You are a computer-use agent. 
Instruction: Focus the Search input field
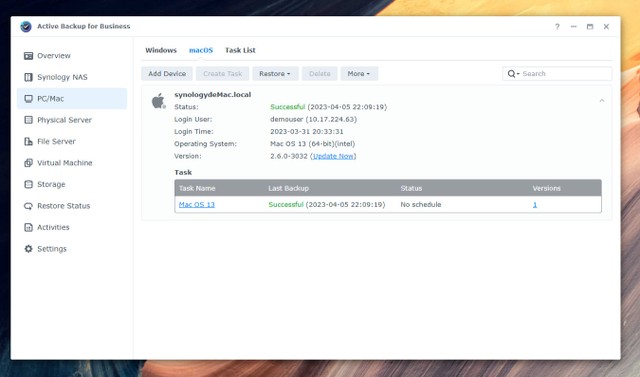pyautogui.click(x=557, y=74)
